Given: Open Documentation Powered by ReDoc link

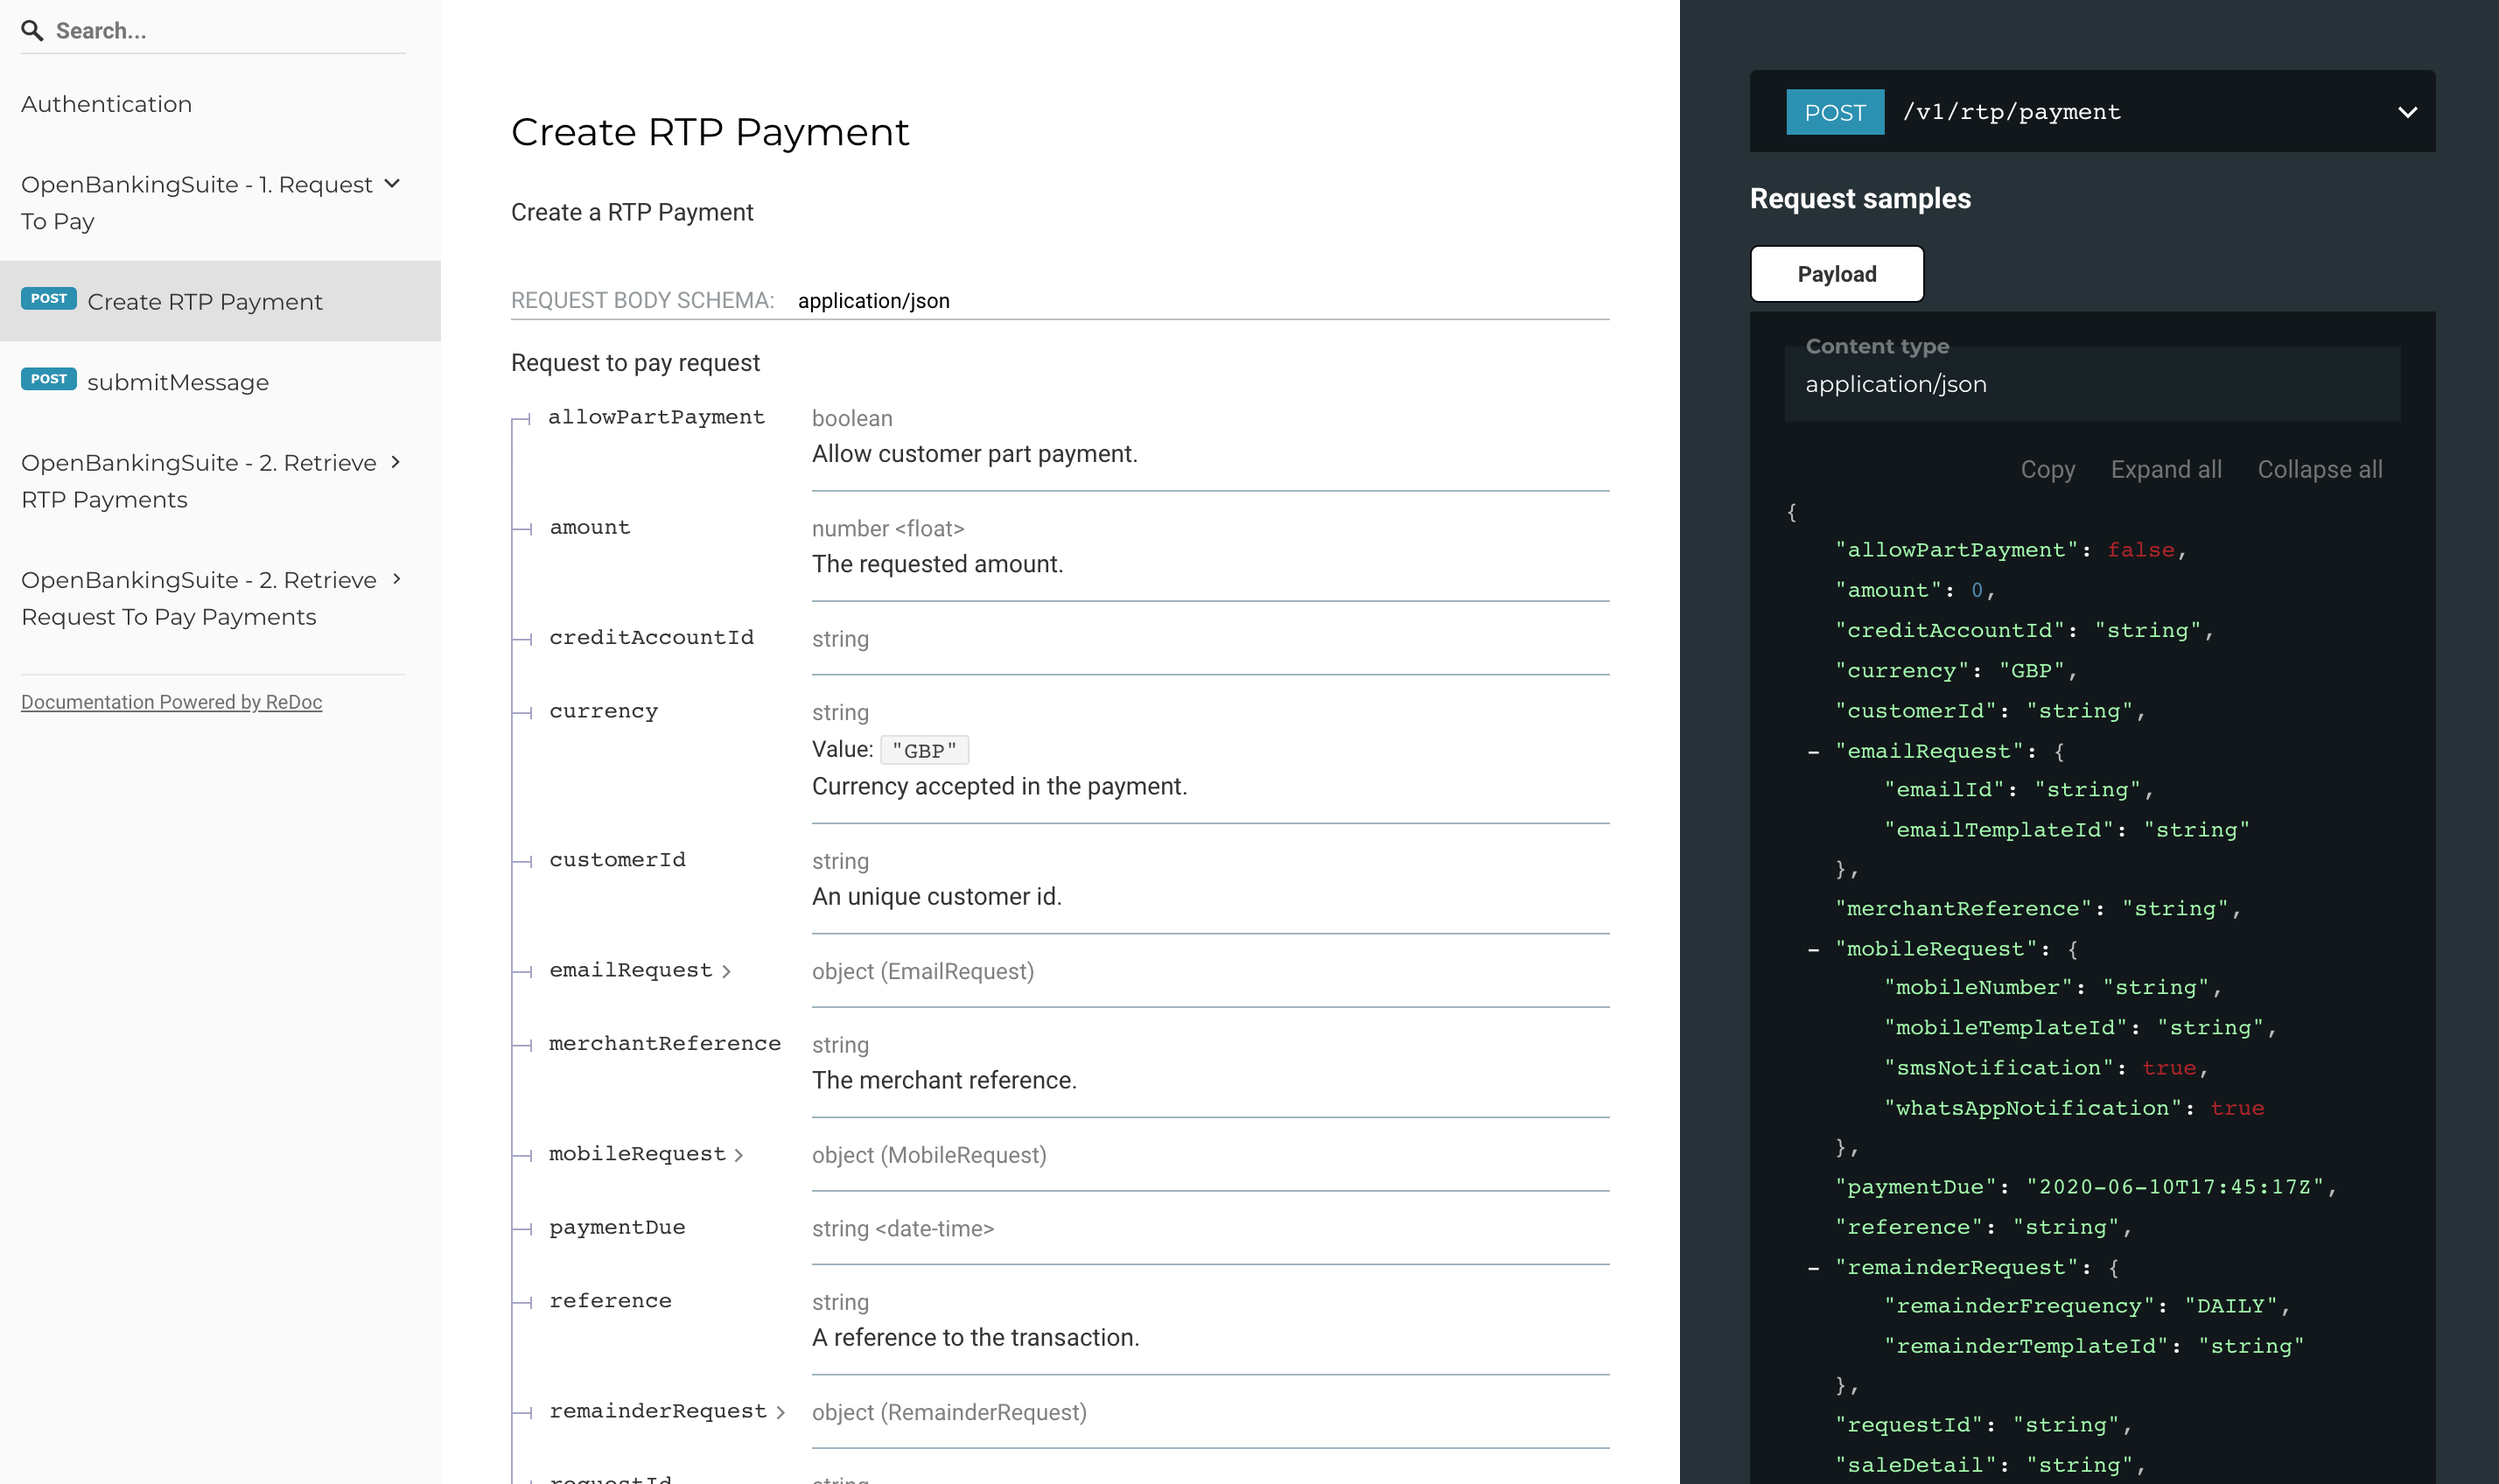Looking at the screenshot, I should 171,701.
